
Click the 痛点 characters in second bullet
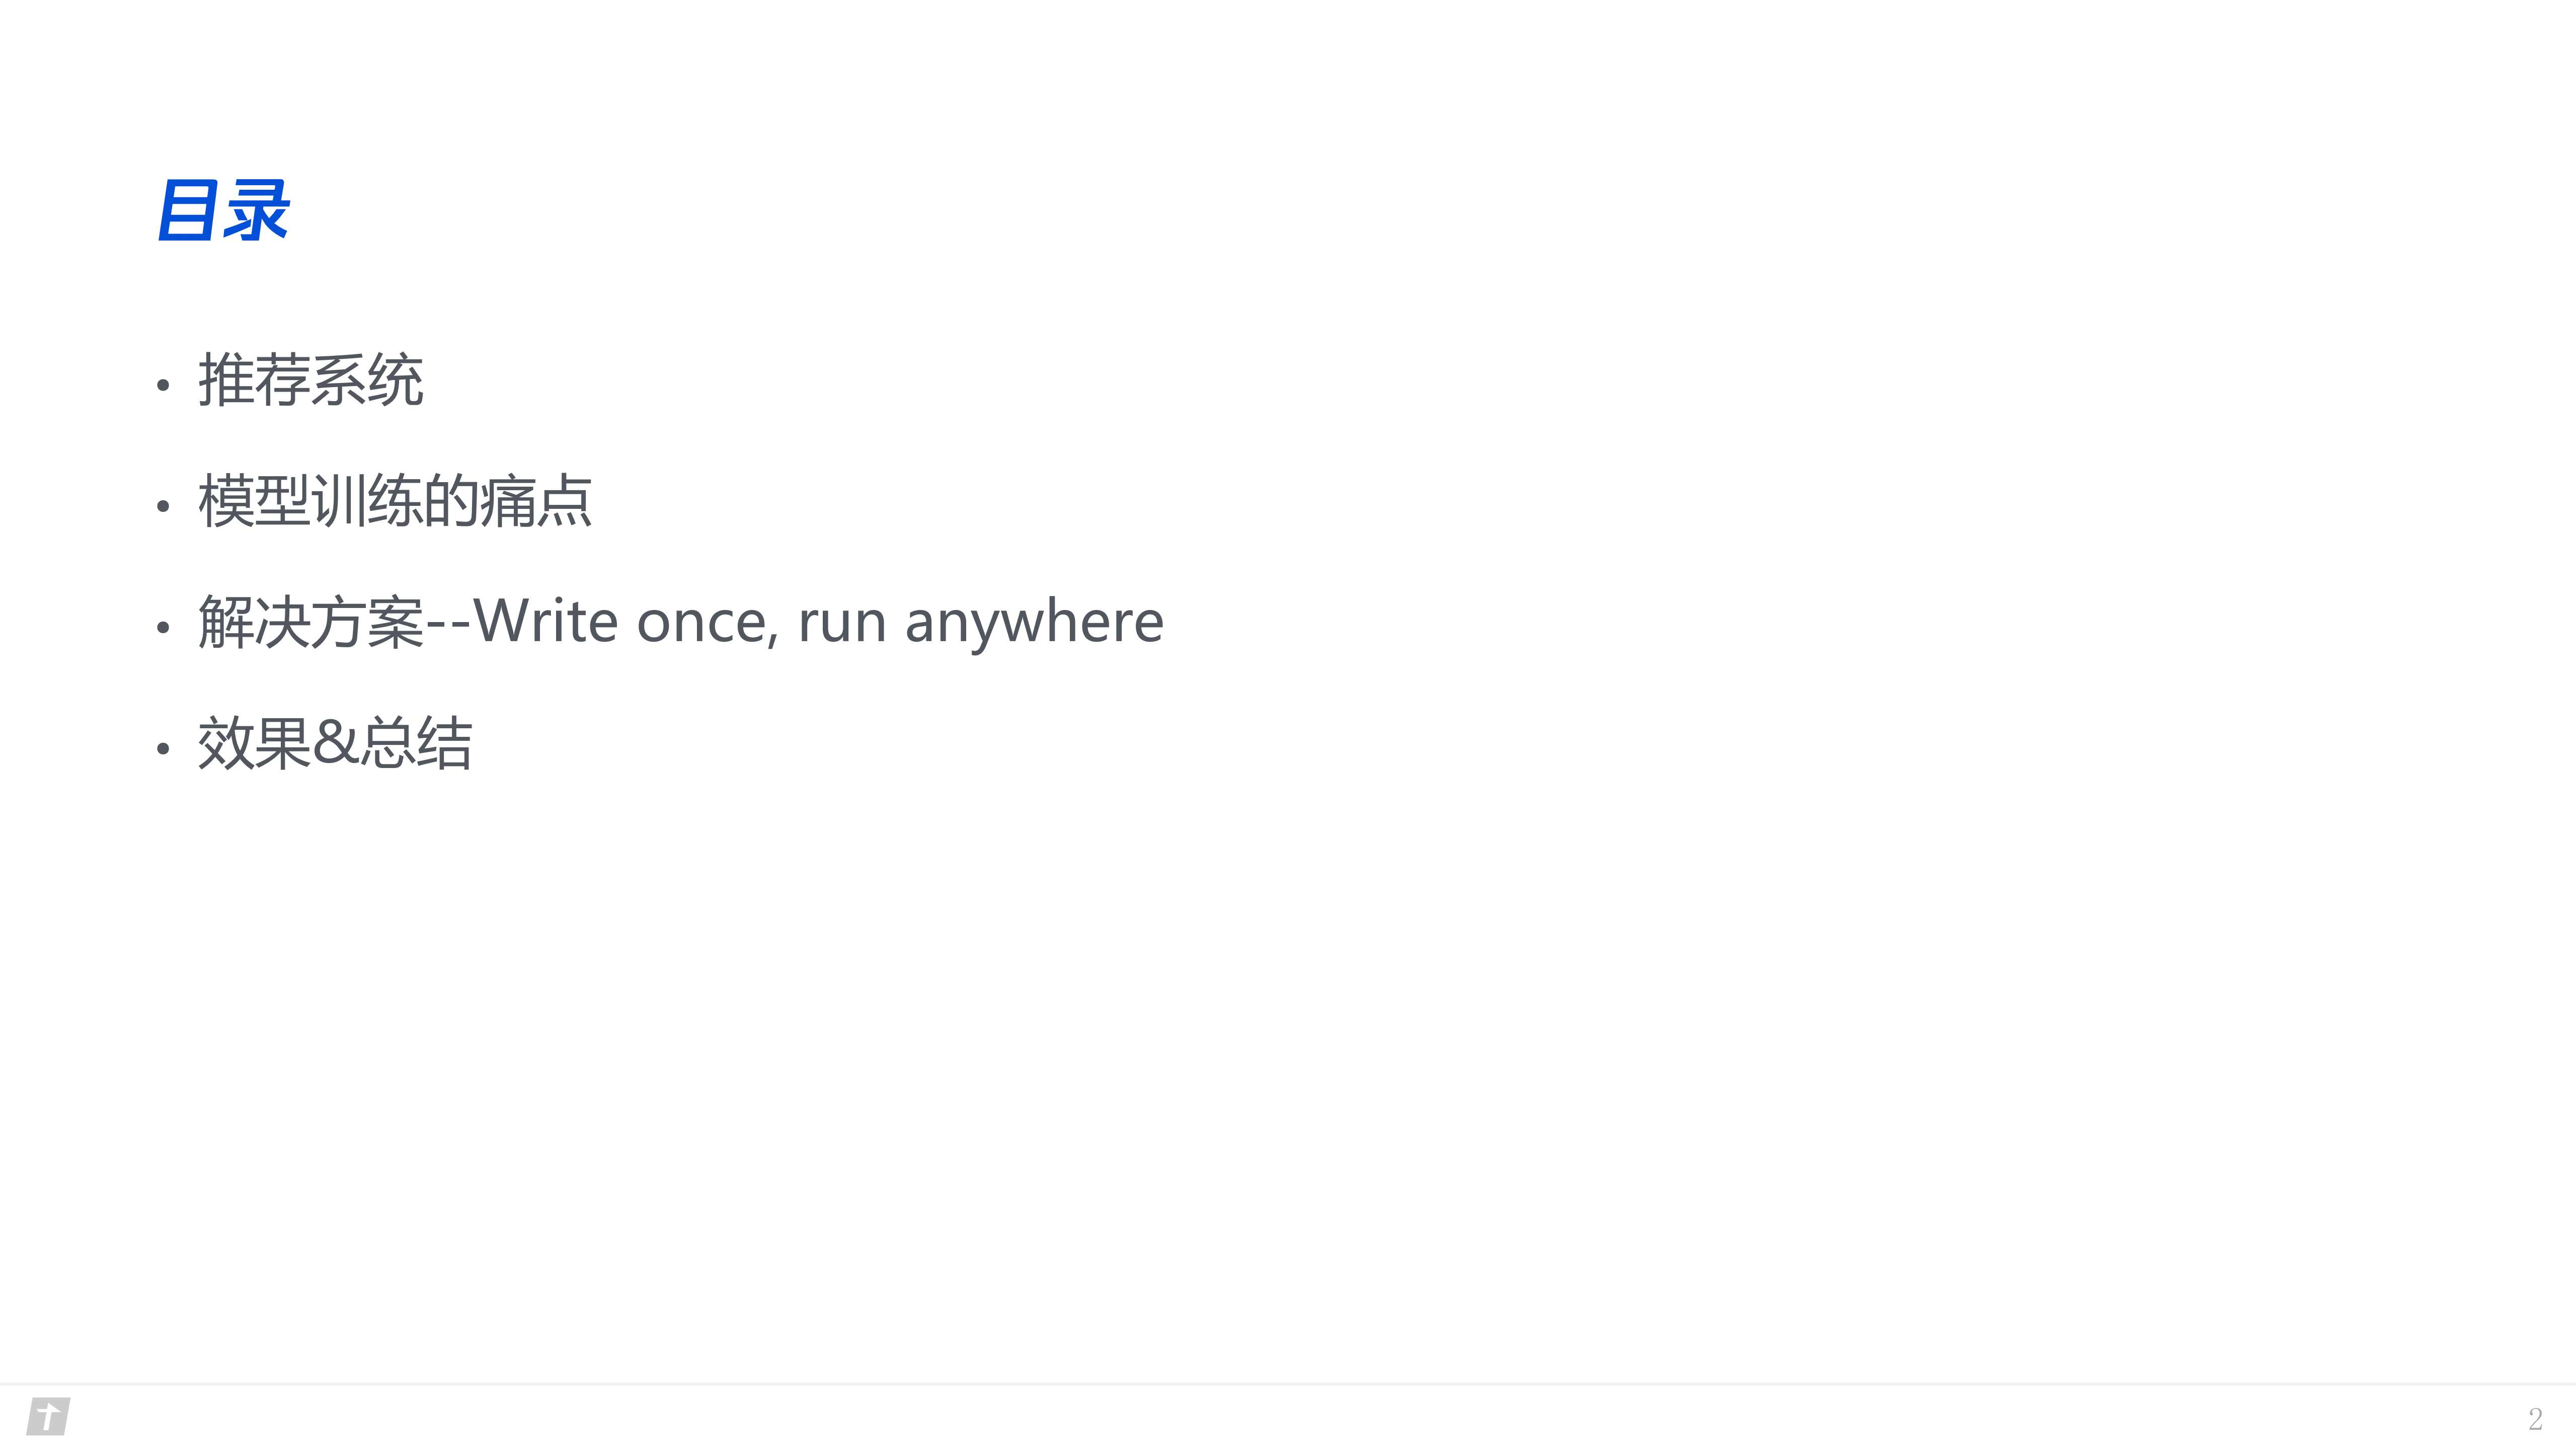[x=536, y=501]
